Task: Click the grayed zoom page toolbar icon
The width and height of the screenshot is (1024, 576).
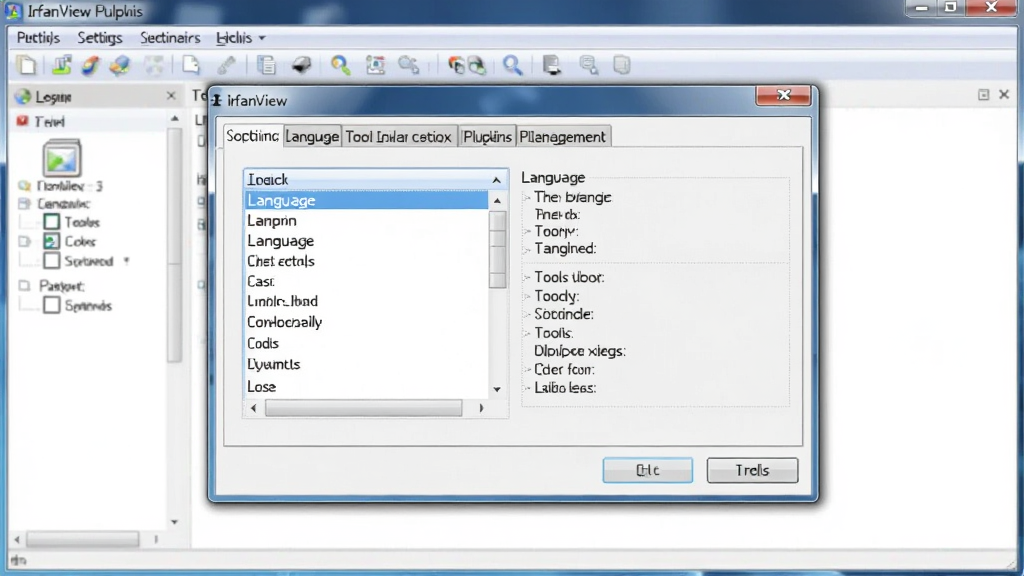Action: pyautogui.click(x=588, y=65)
